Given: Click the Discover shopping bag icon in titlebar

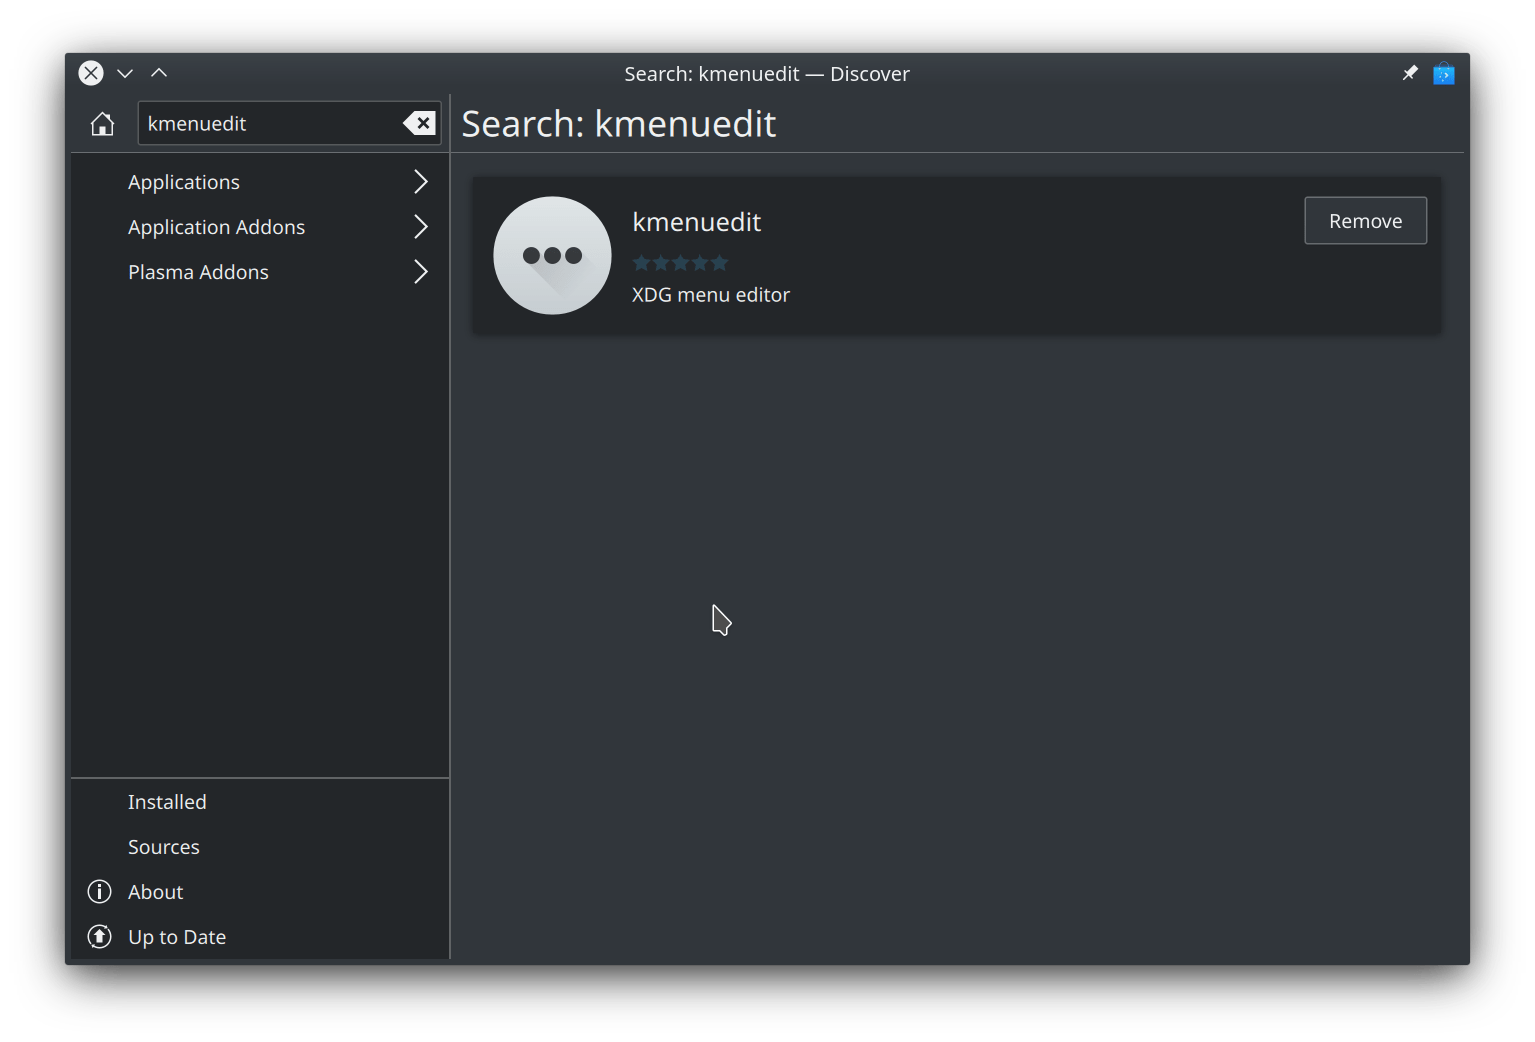Looking at the screenshot, I should click(1443, 73).
